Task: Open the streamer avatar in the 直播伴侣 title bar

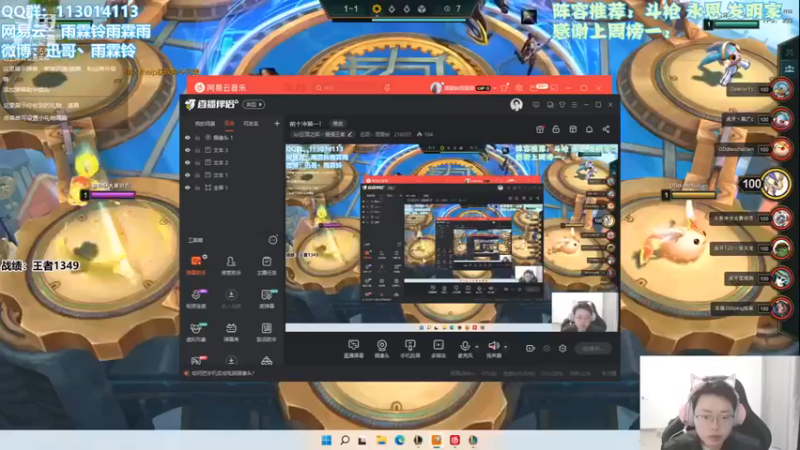Action: (516, 105)
